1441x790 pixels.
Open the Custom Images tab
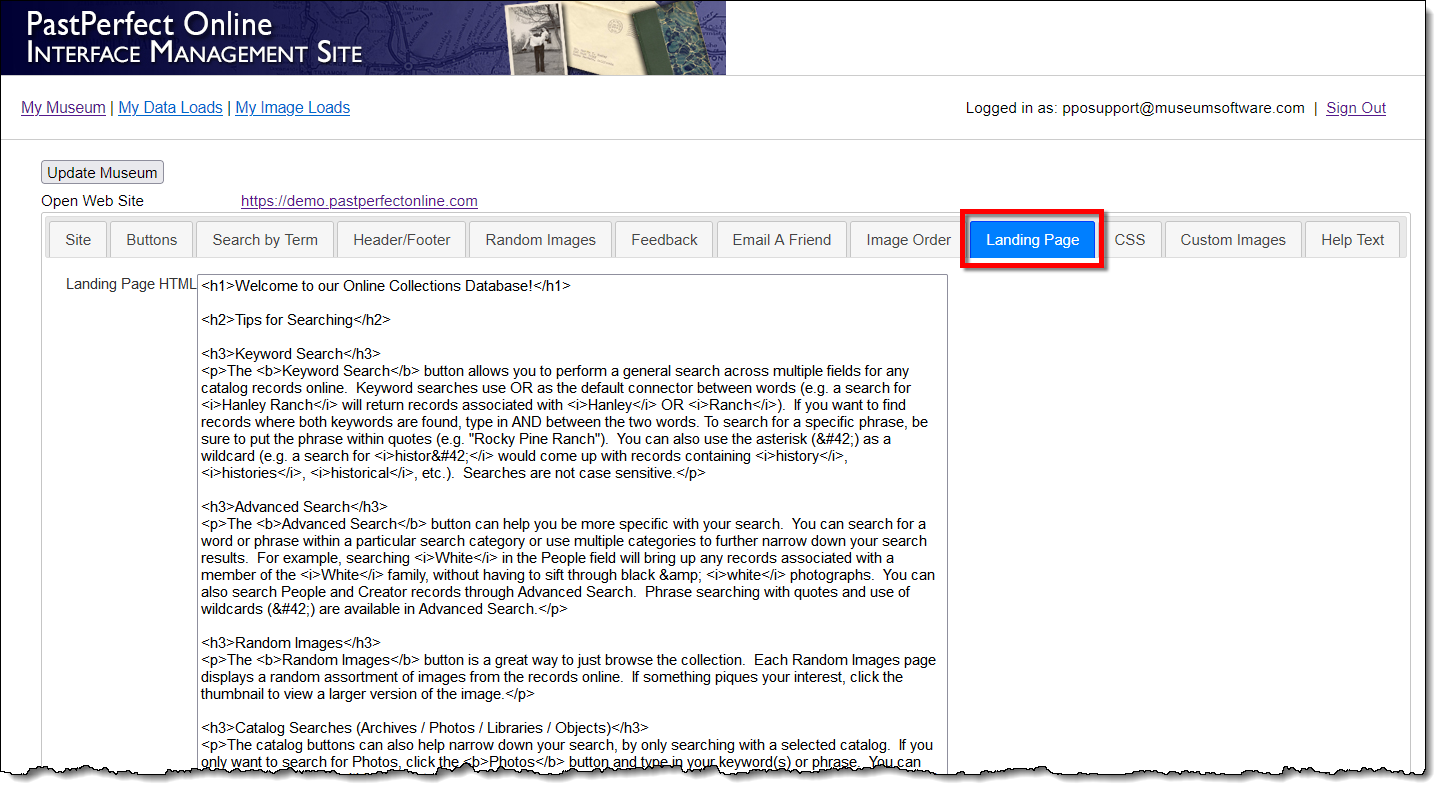pos(1232,240)
